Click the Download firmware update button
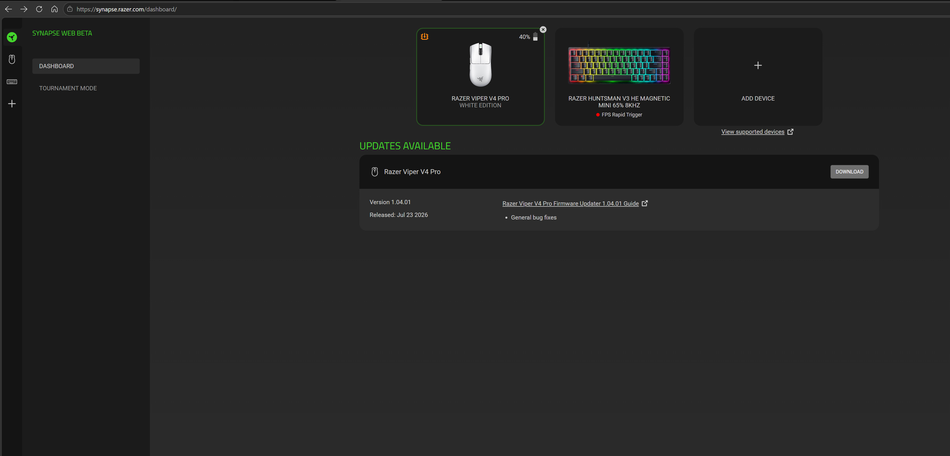 point(849,172)
